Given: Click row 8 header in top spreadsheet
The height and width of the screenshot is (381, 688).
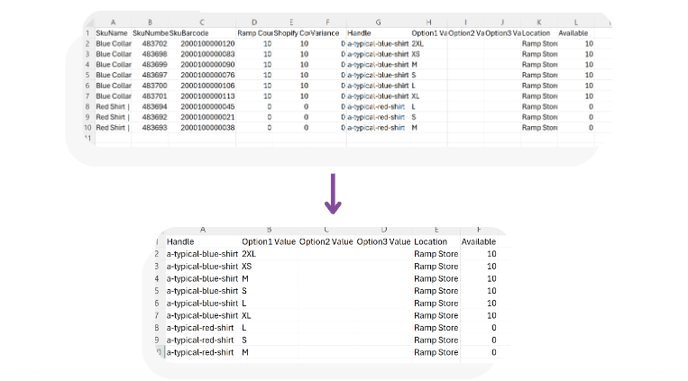Looking at the screenshot, I should [x=88, y=107].
